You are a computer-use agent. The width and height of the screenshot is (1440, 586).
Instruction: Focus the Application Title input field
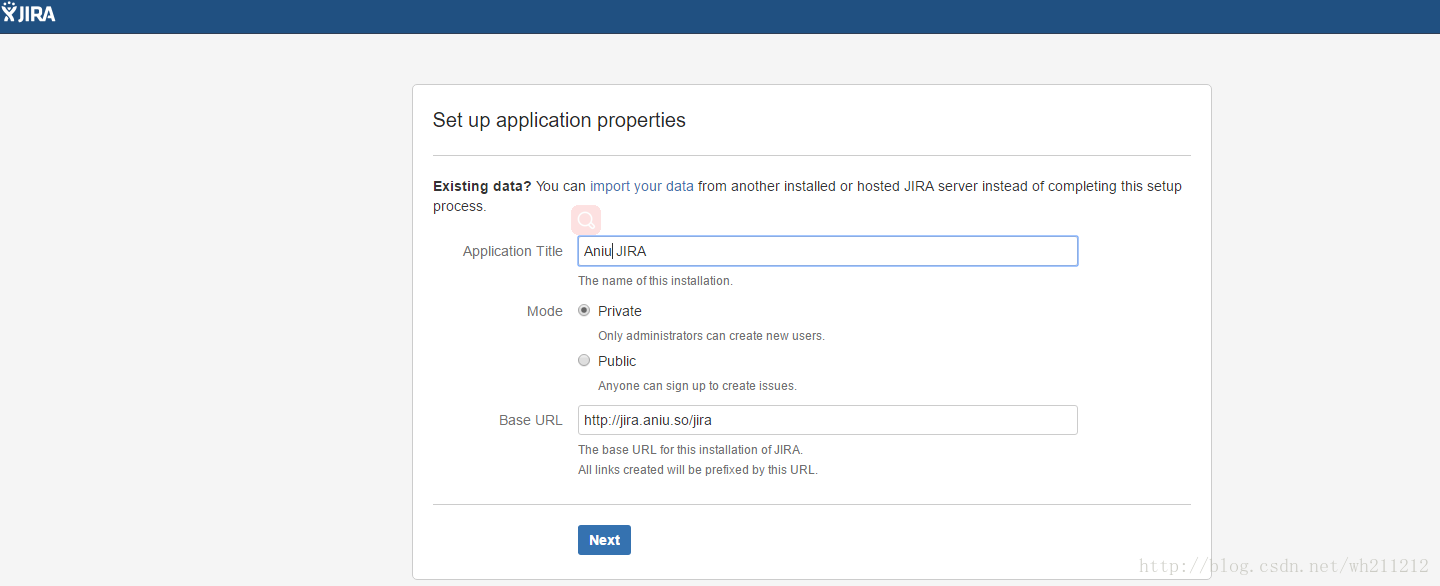click(828, 251)
